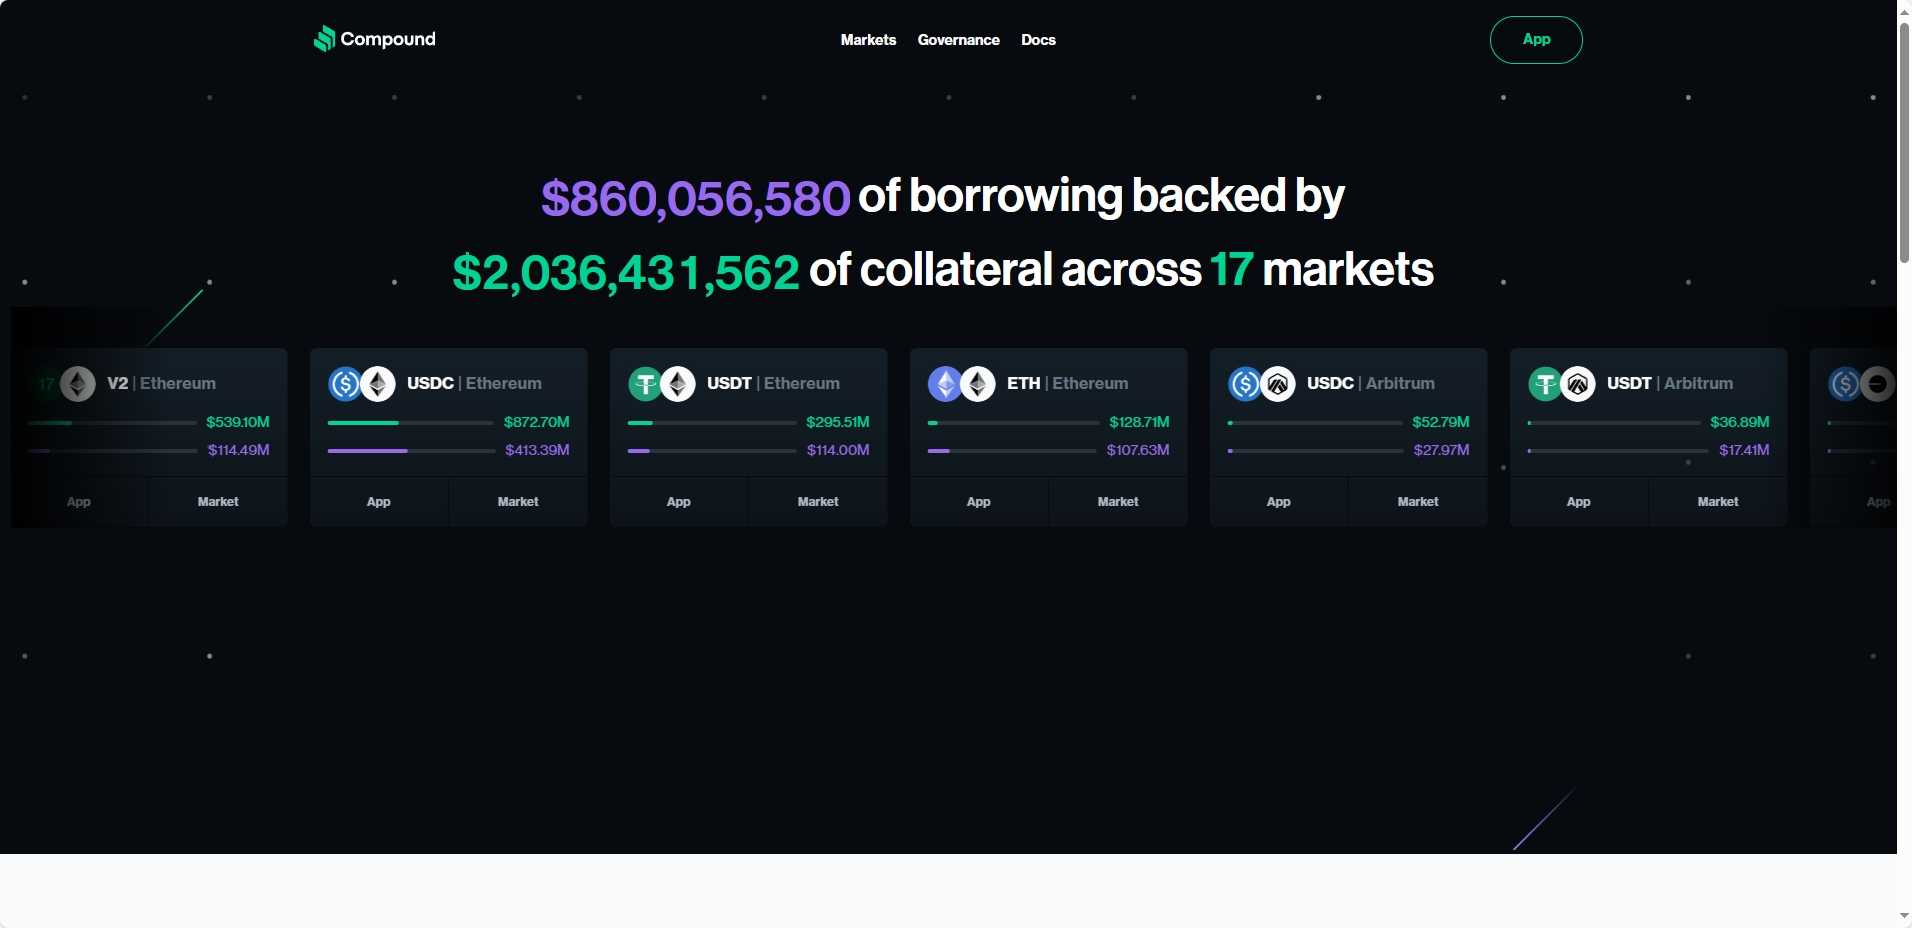Screen dimensions: 1912x928
Task: Open App for USDC Arbitrum card
Action: 1279,502
